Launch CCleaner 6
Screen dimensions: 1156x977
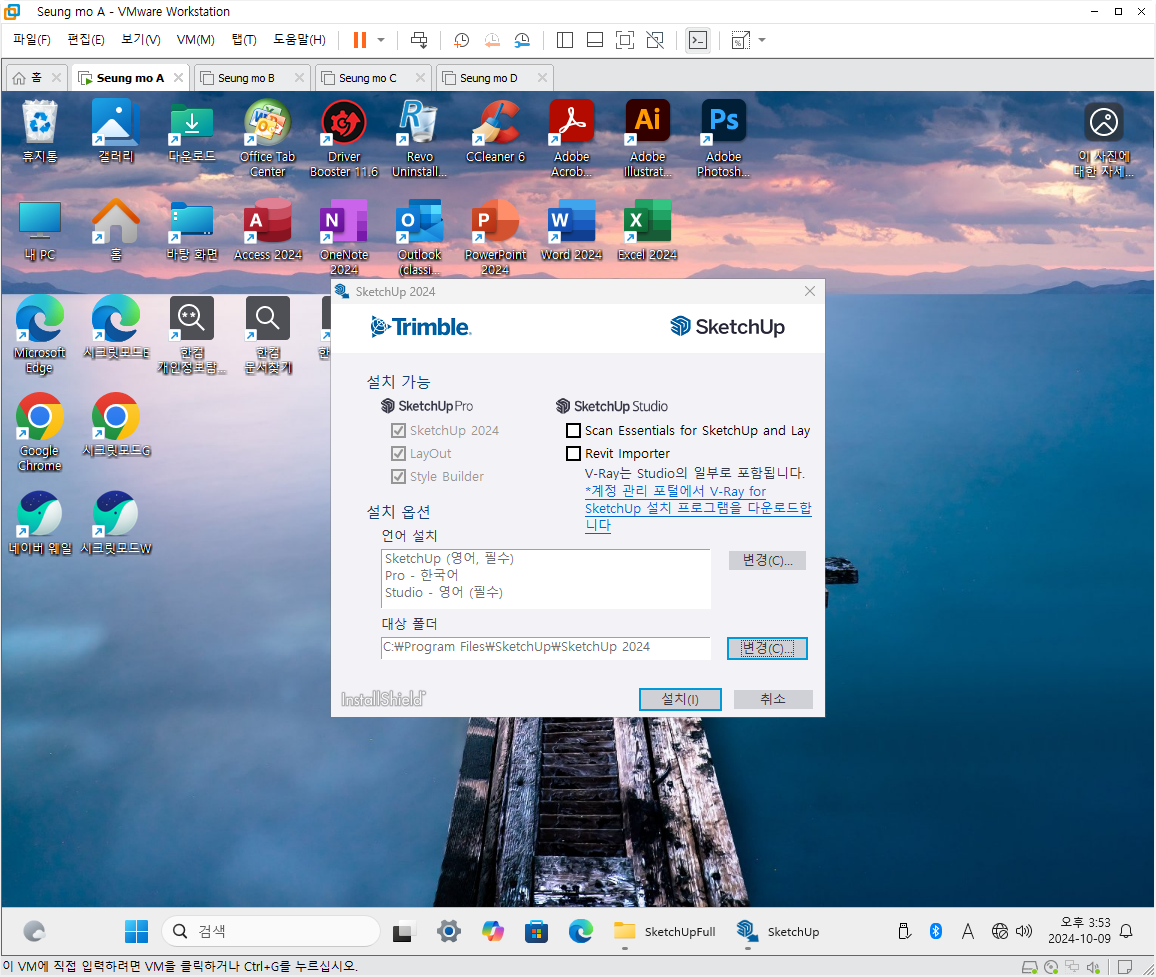point(495,131)
